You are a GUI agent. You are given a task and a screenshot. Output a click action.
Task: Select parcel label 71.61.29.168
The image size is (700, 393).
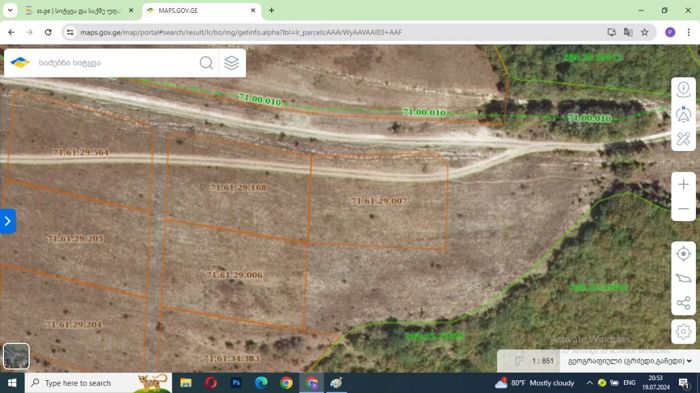click(238, 188)
